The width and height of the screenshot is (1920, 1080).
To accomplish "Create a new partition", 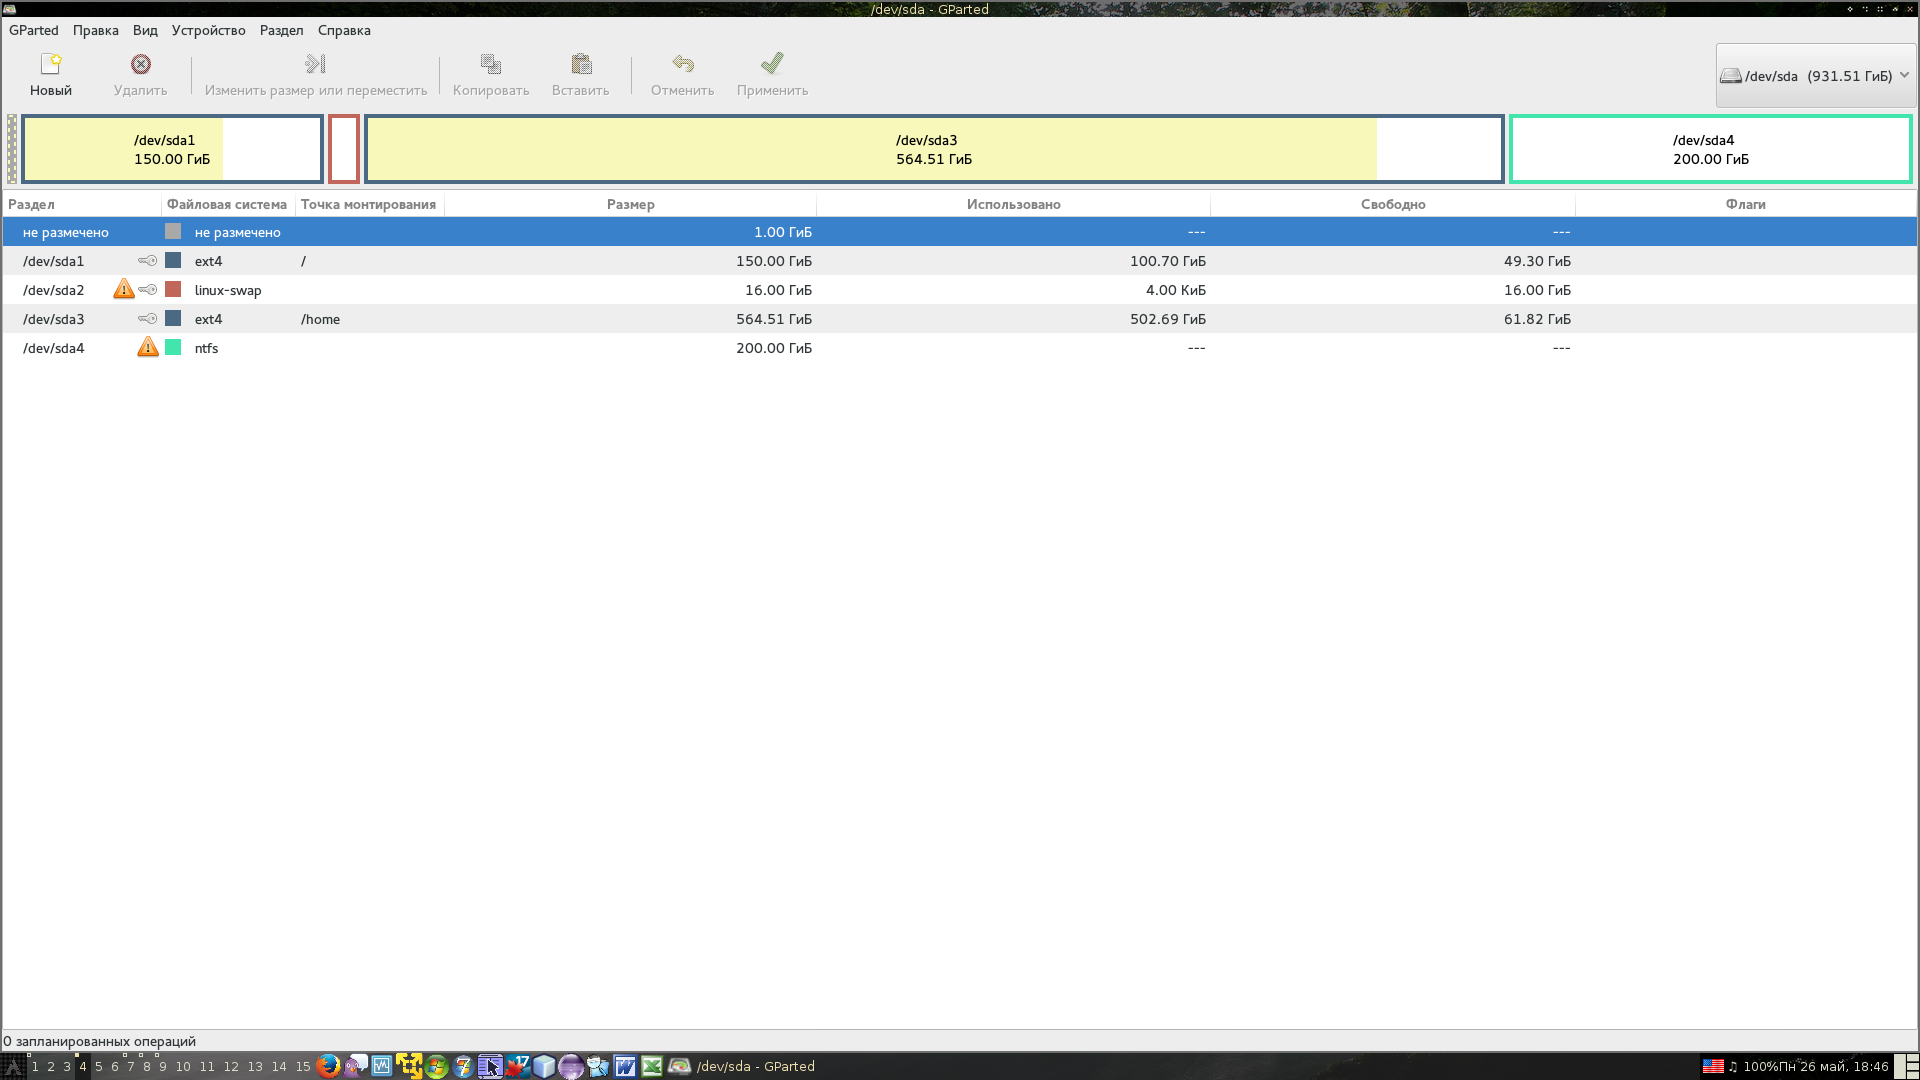I will [x=51, y=73].
